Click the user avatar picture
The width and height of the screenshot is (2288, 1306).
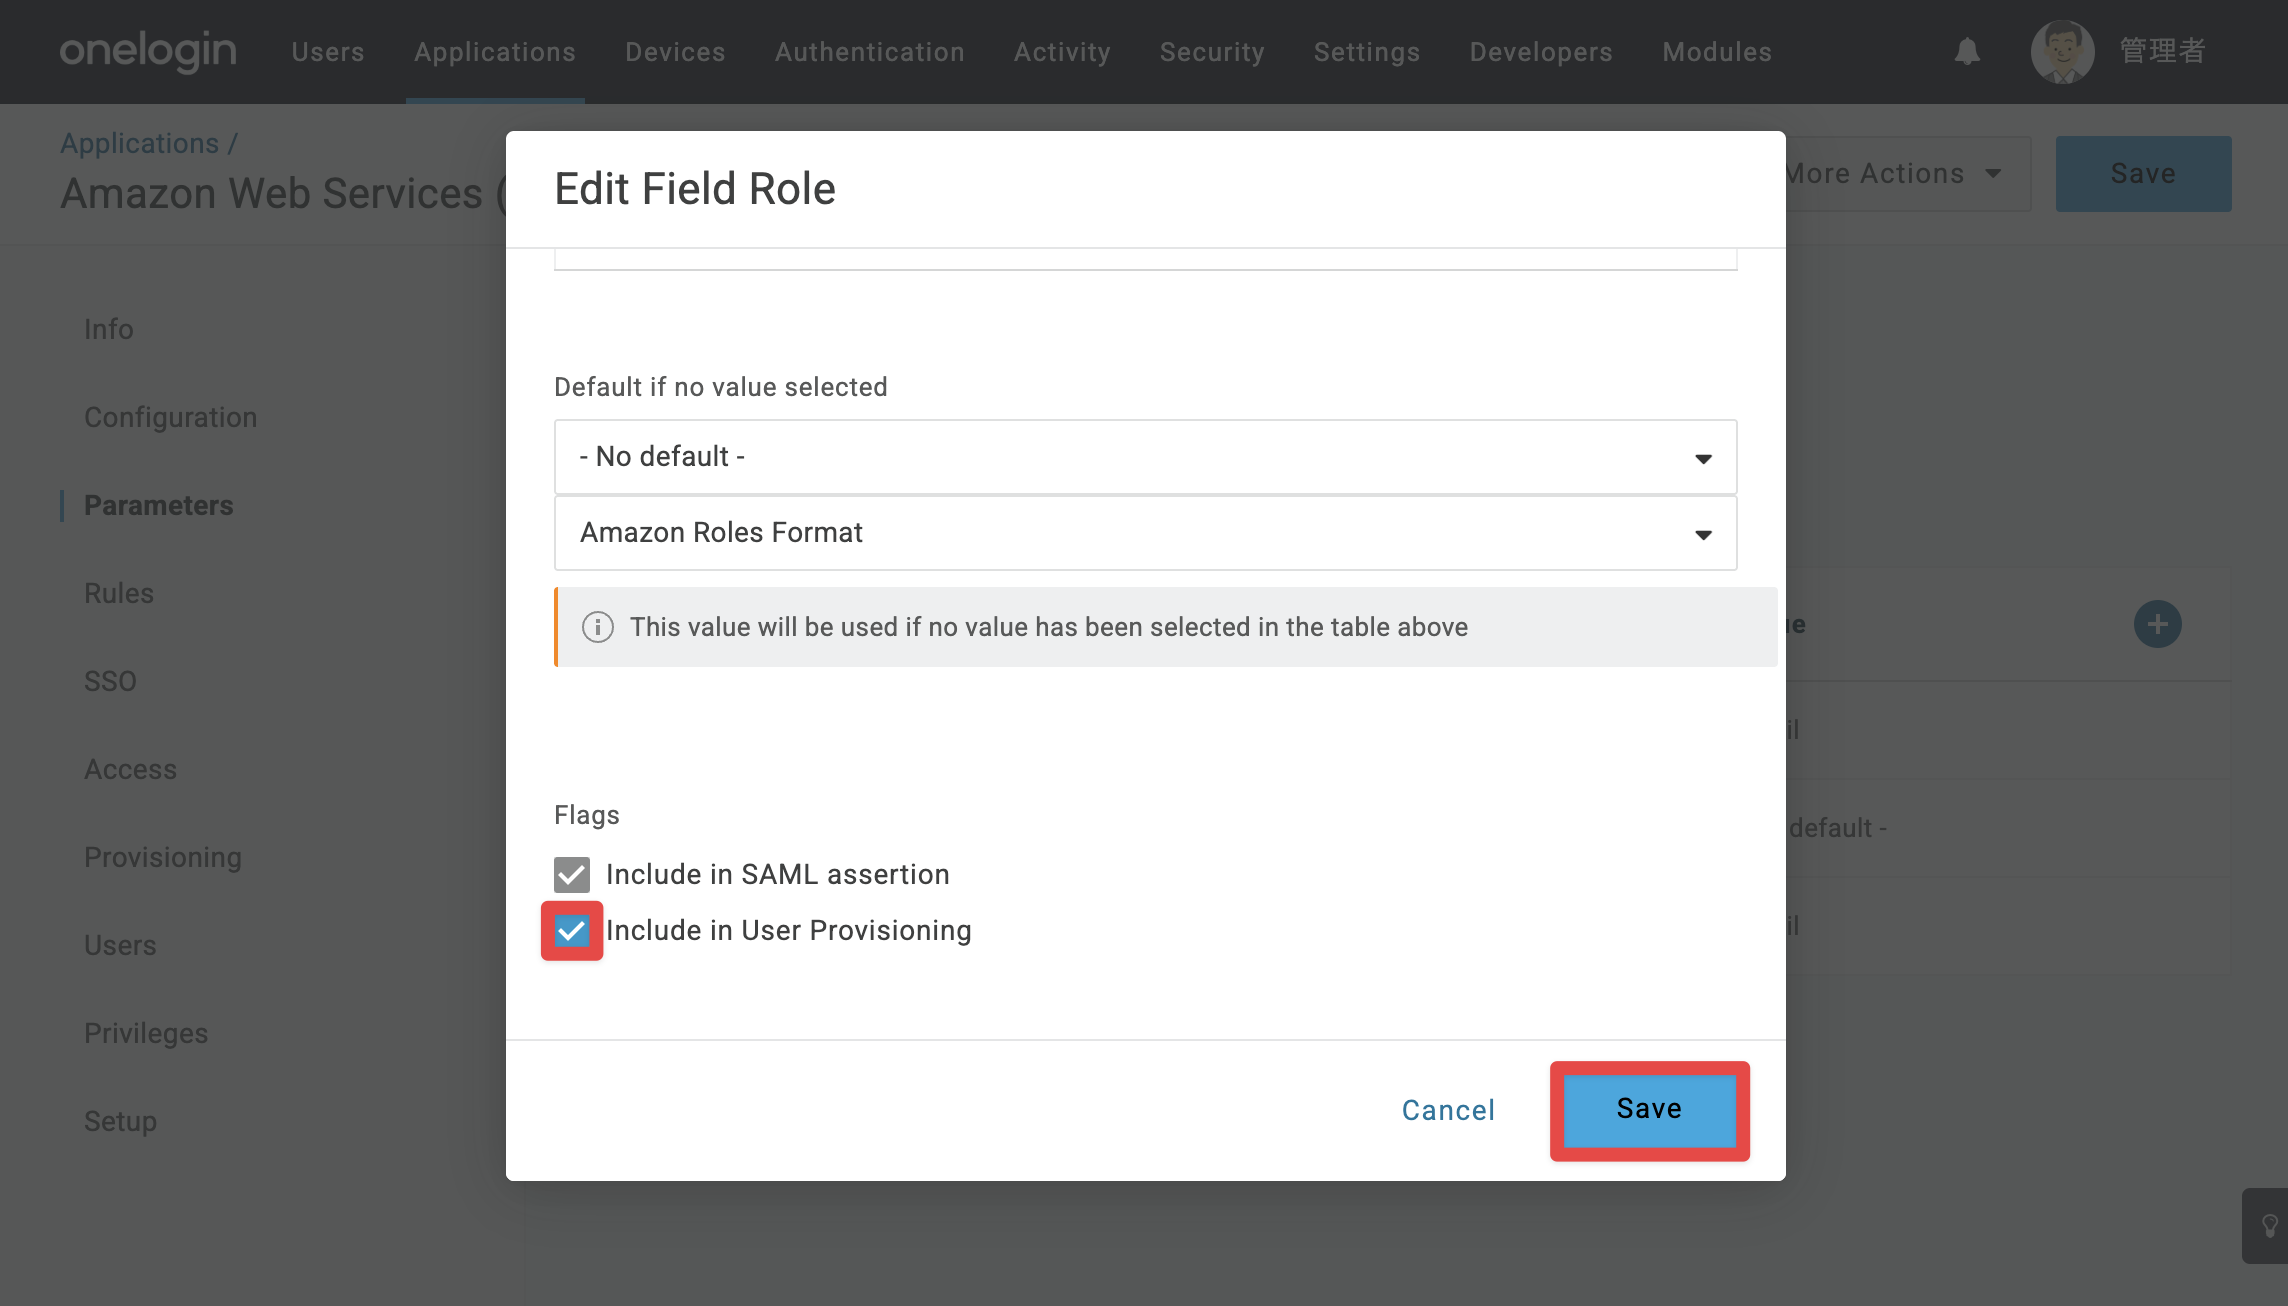[x=2062, y=51]
